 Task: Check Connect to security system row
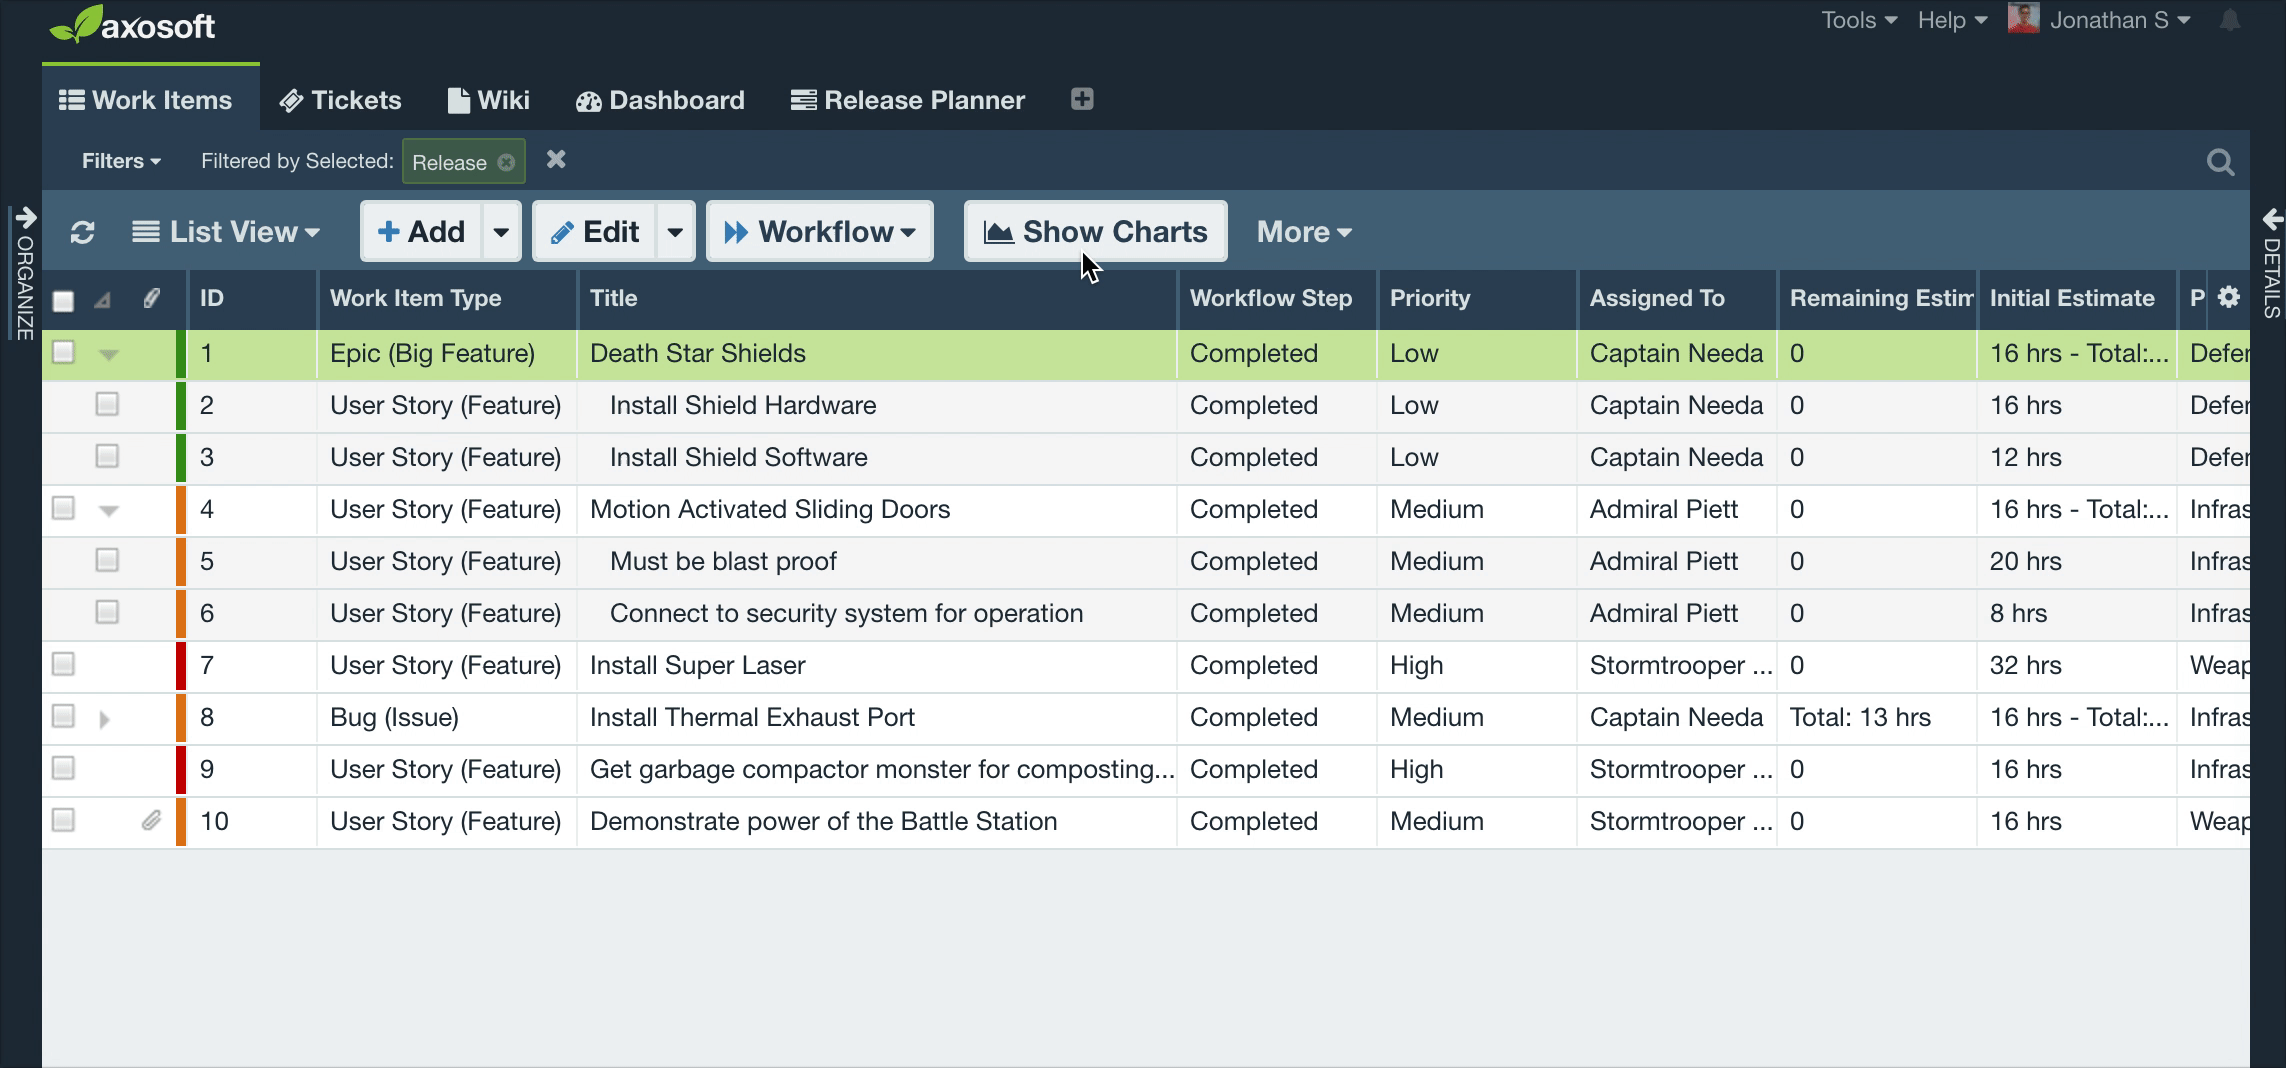(107, 613)
